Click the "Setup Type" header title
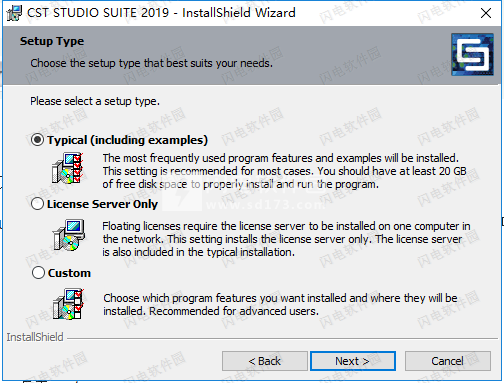Screen dimensions: 504x383 [52, 41]
